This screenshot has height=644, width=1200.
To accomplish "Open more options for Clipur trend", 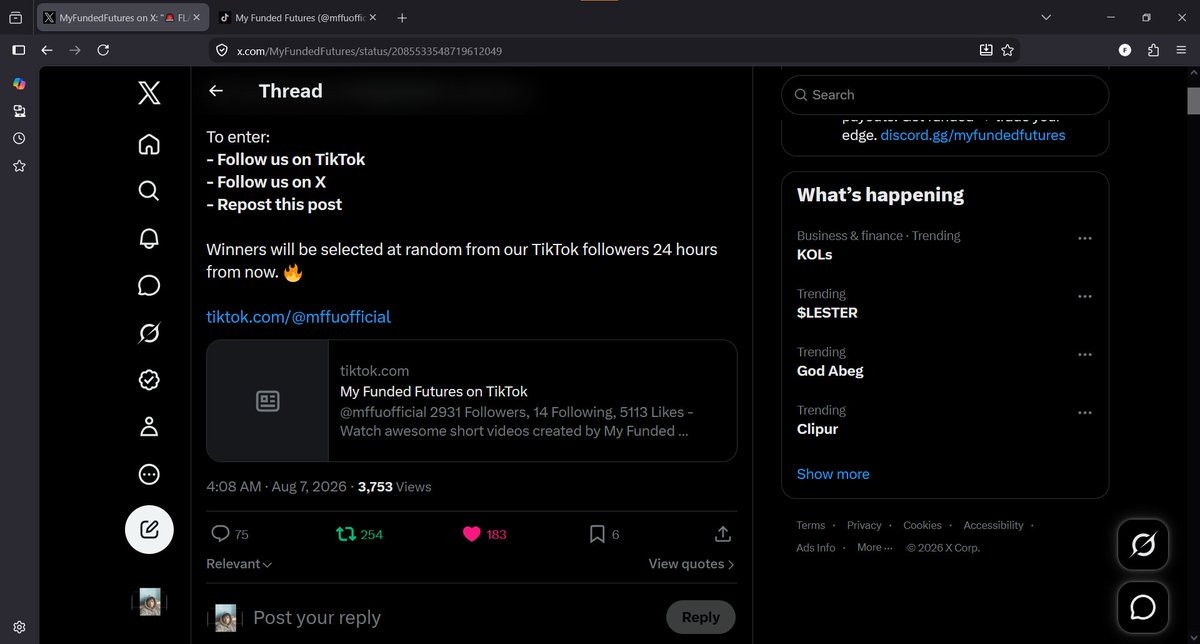I will point(1084,412).
